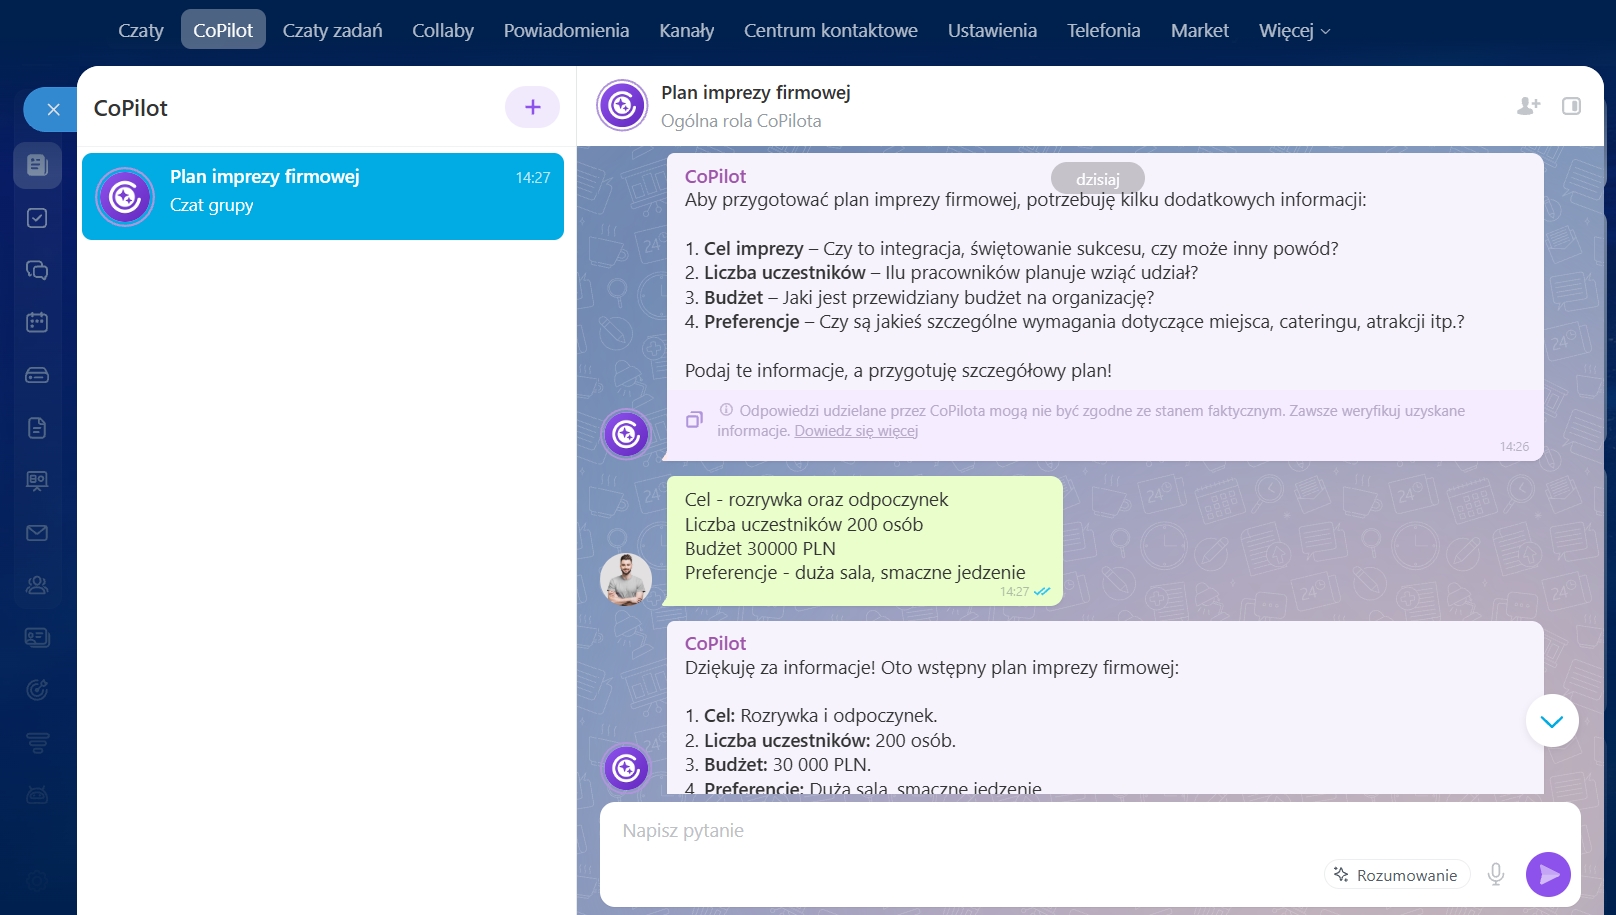The width and height of the screenshot is (1616, 915).
Task: Click the line 'Budżet 30000 PLN' in user message
Action: (x=760, y=548)
